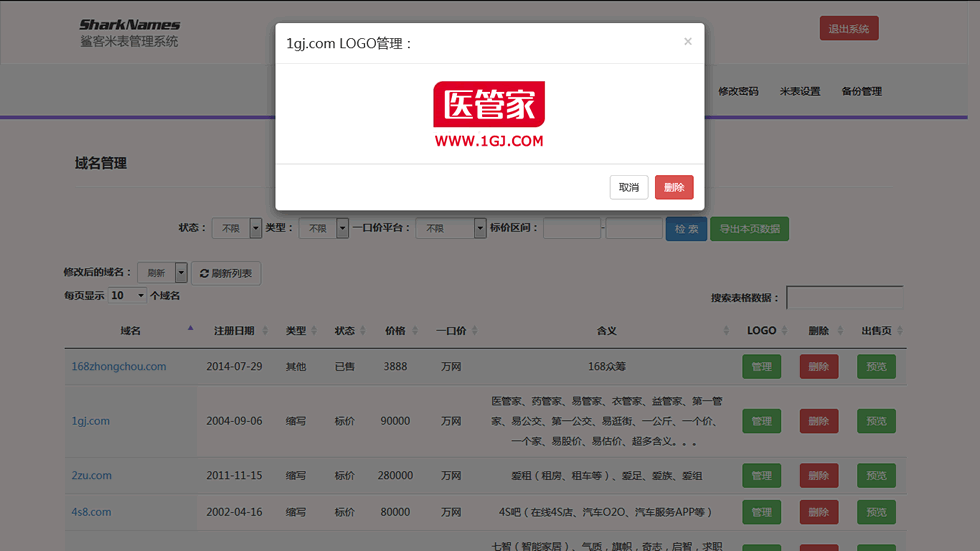Open the 米表设置 menu item
The width and height of the screenshot is (980, 551).
pos(799,91)
